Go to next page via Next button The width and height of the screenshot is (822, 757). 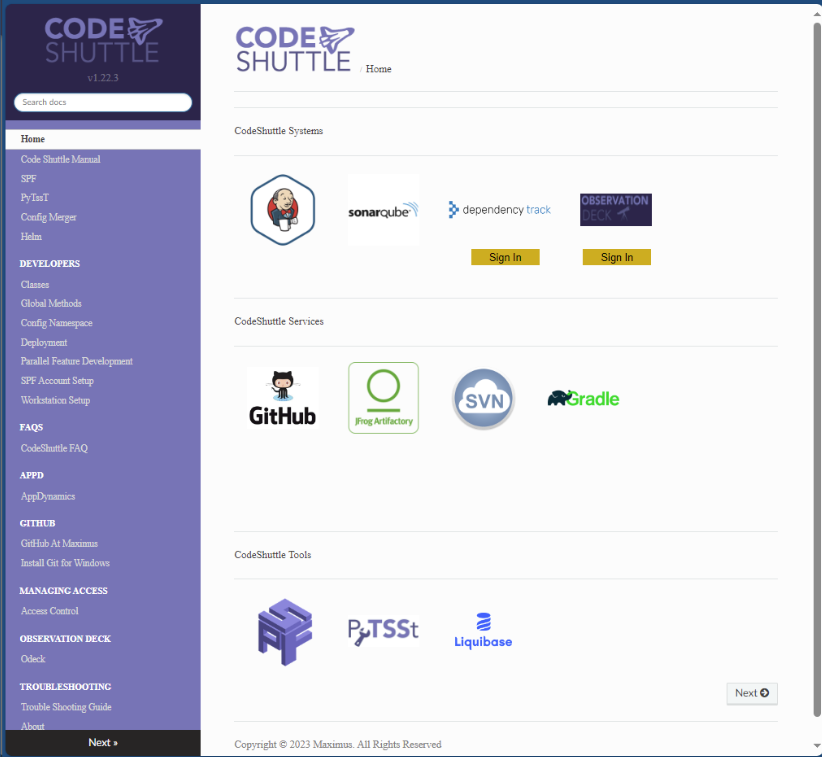752,693
